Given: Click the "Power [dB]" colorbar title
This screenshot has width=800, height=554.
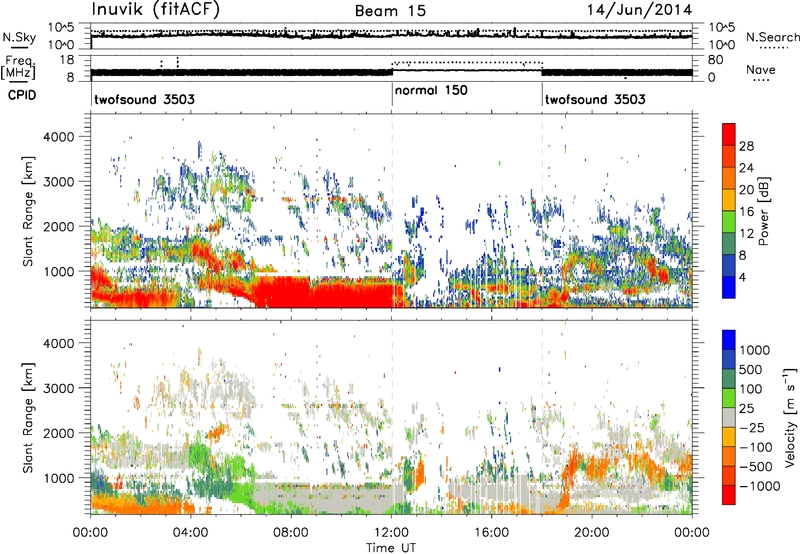Looking at the screenshot, I should pos(763,211).
